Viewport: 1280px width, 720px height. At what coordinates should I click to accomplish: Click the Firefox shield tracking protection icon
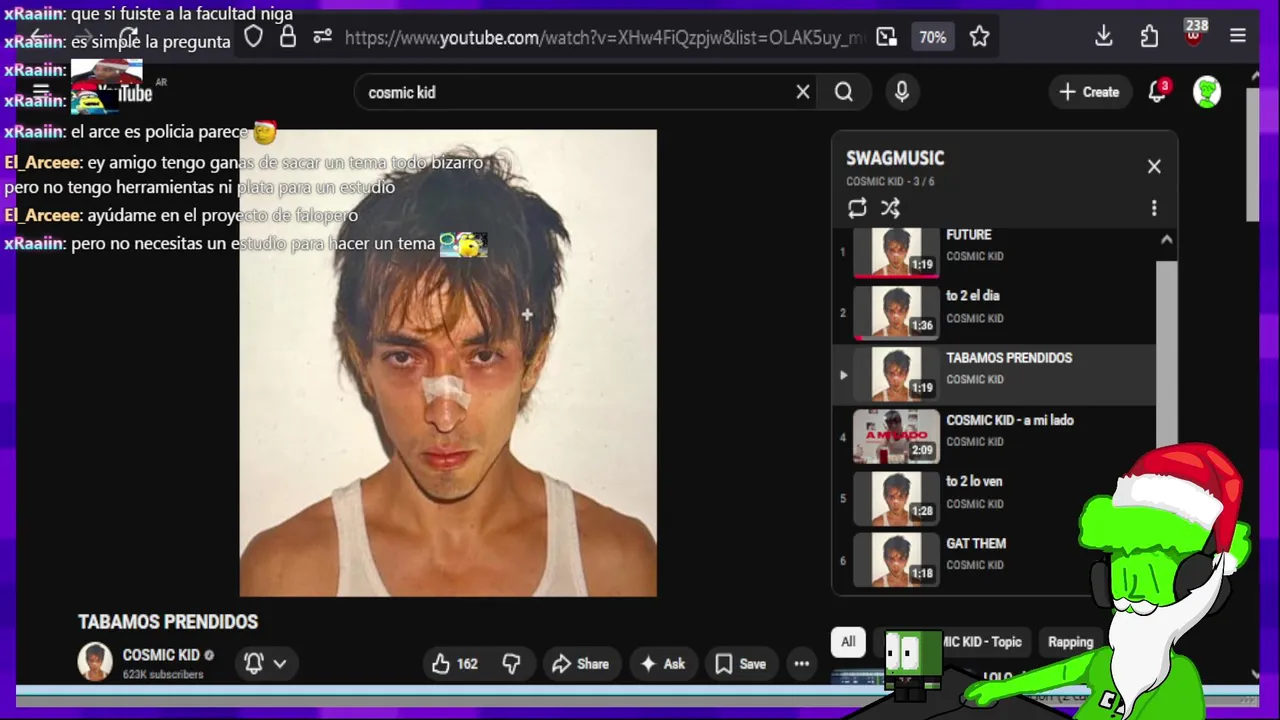(x=254, y=37)
